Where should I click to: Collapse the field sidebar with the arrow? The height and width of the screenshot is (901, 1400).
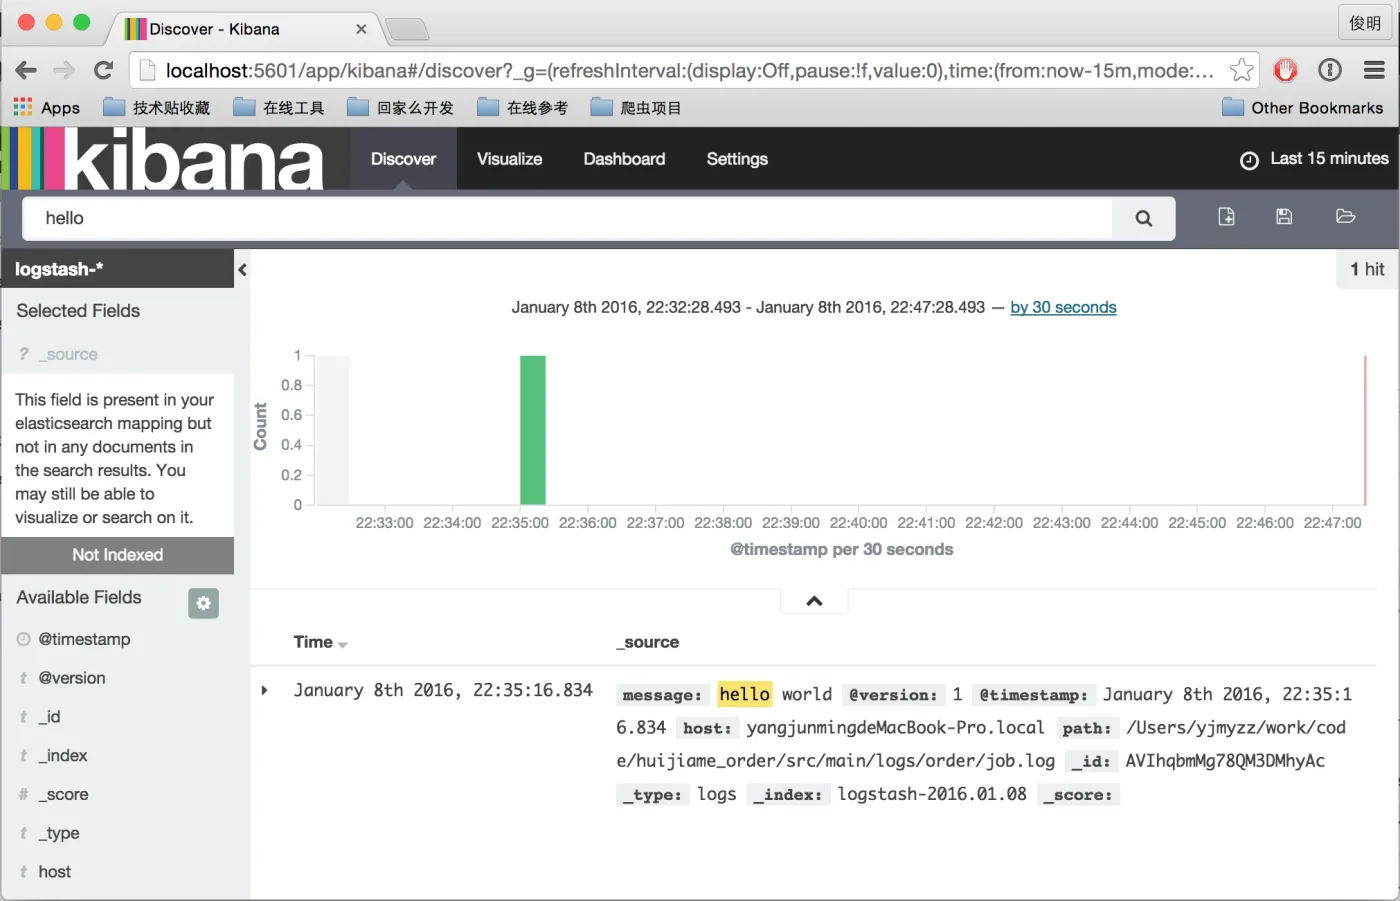[x=242, y=269]
